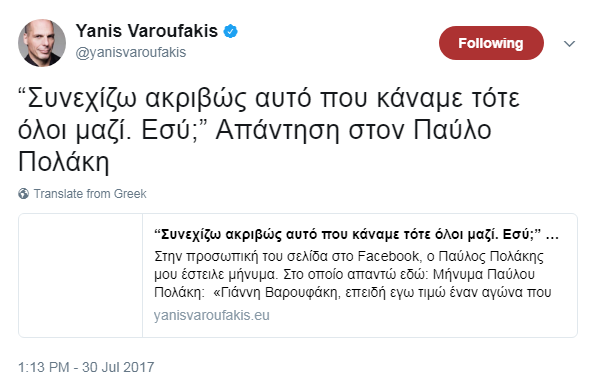Open the Yanis Varoufakis display name
597x381 pixels.
[147, 31]
